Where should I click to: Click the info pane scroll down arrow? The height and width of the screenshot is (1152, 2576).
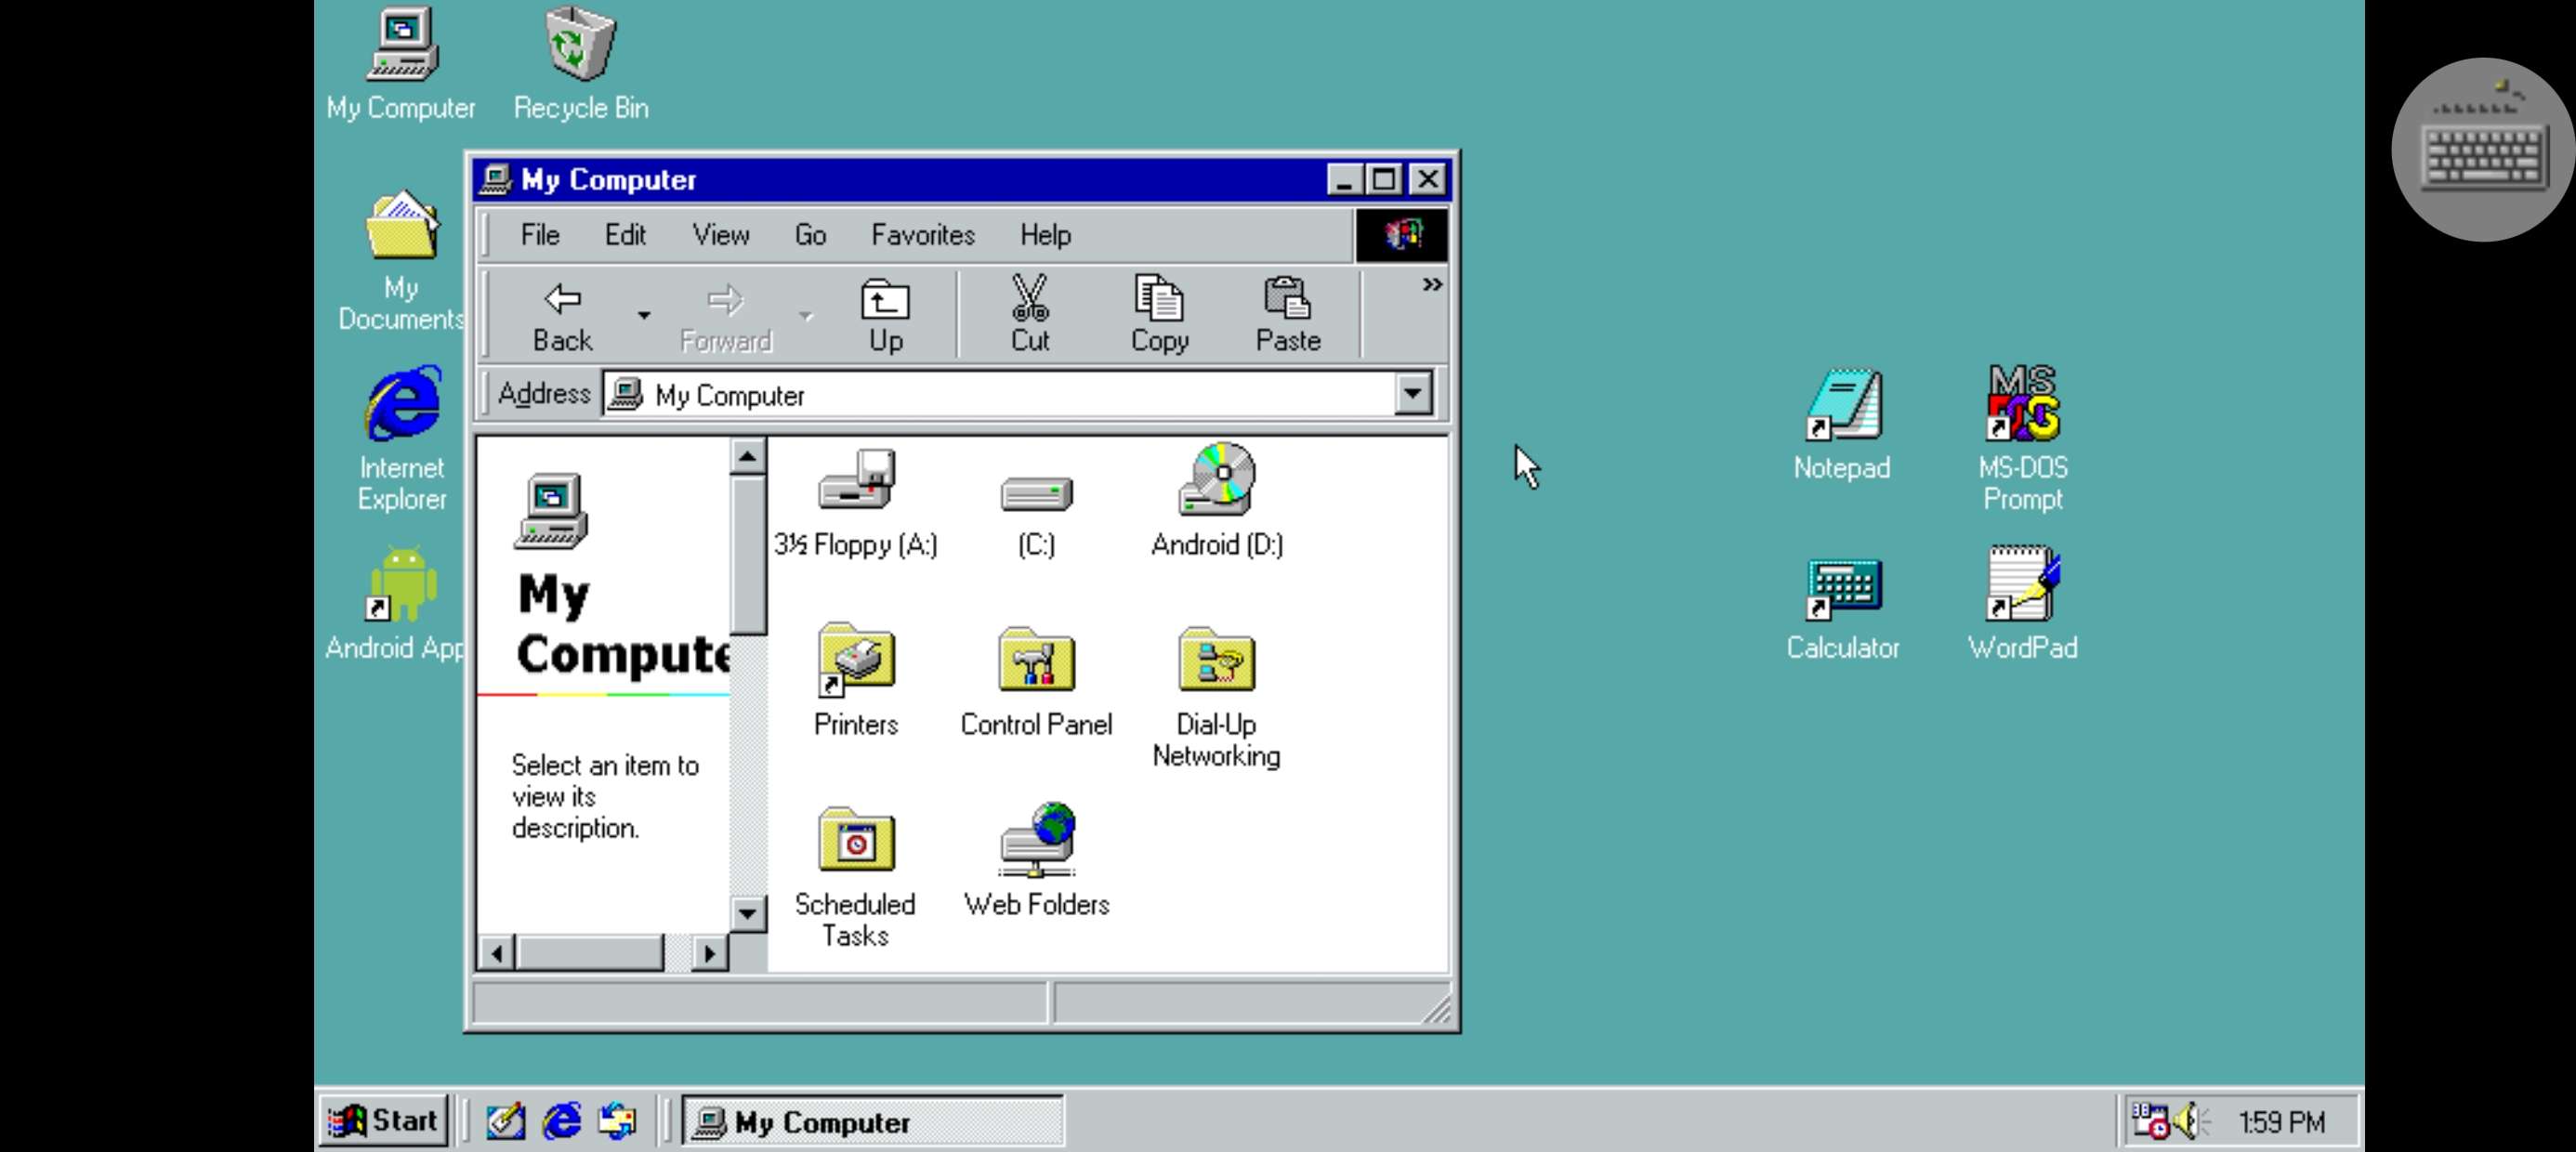(x=747, y=912)
